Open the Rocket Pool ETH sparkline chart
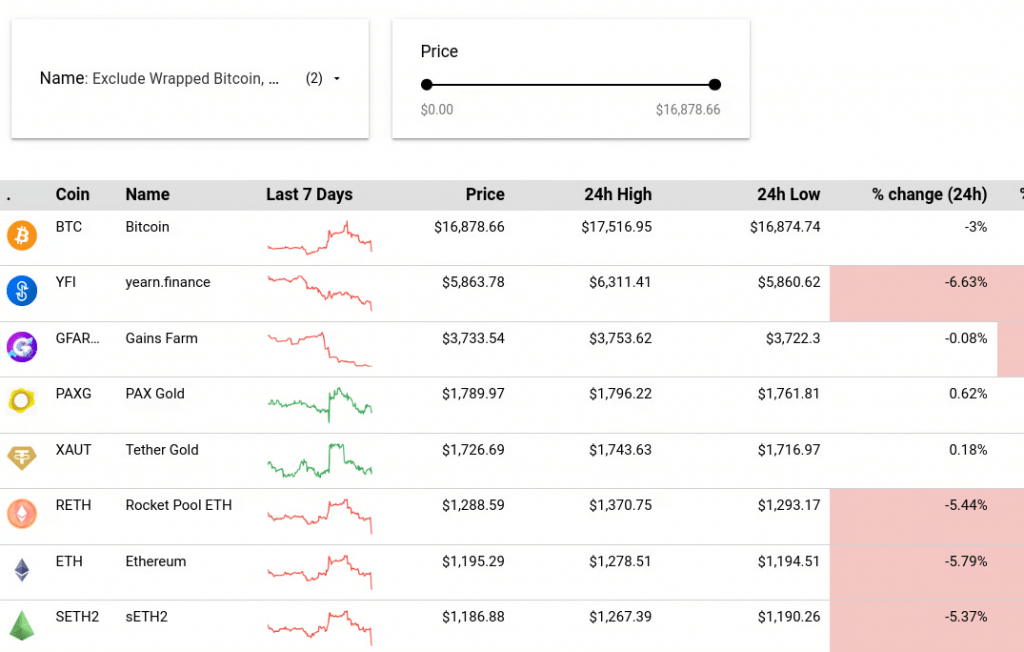The height and width of the screenshot is (652, 1024). (320, 516)
